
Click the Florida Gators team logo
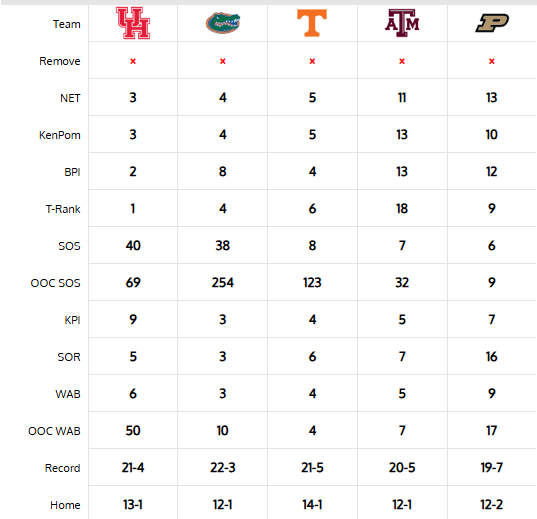223,23
